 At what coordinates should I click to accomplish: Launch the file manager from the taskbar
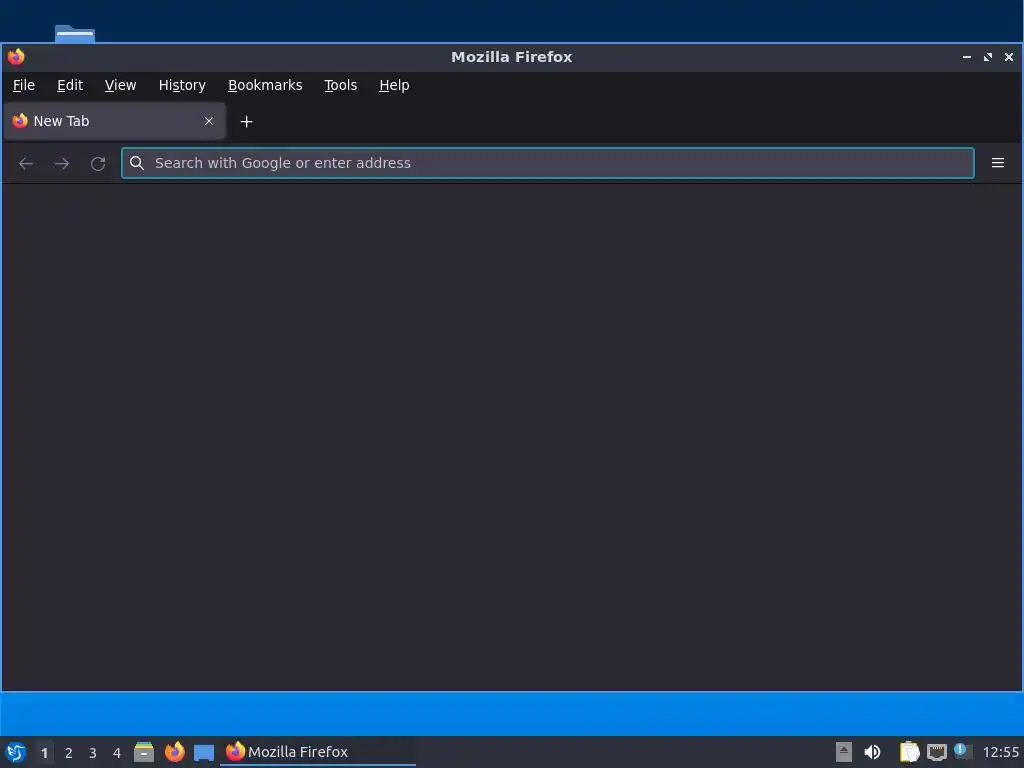click(144, 752)
